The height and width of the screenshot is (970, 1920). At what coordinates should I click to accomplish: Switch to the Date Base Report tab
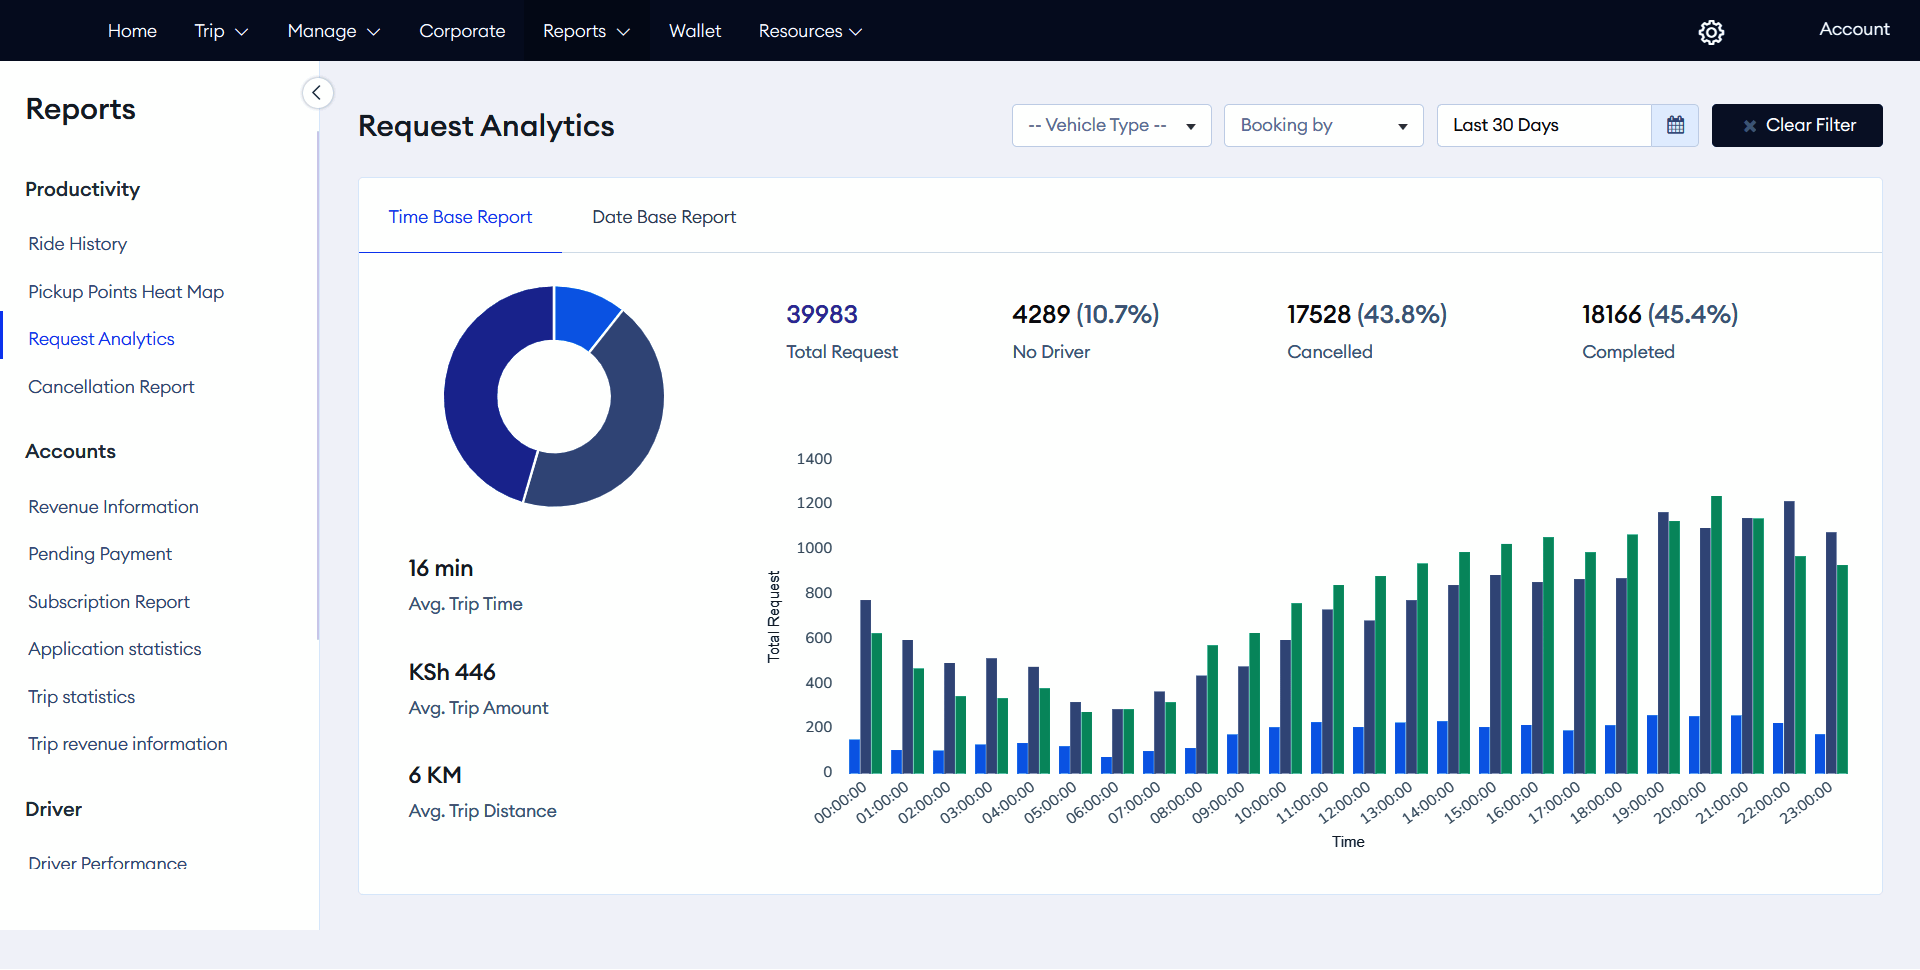click(x=663, y=217)
